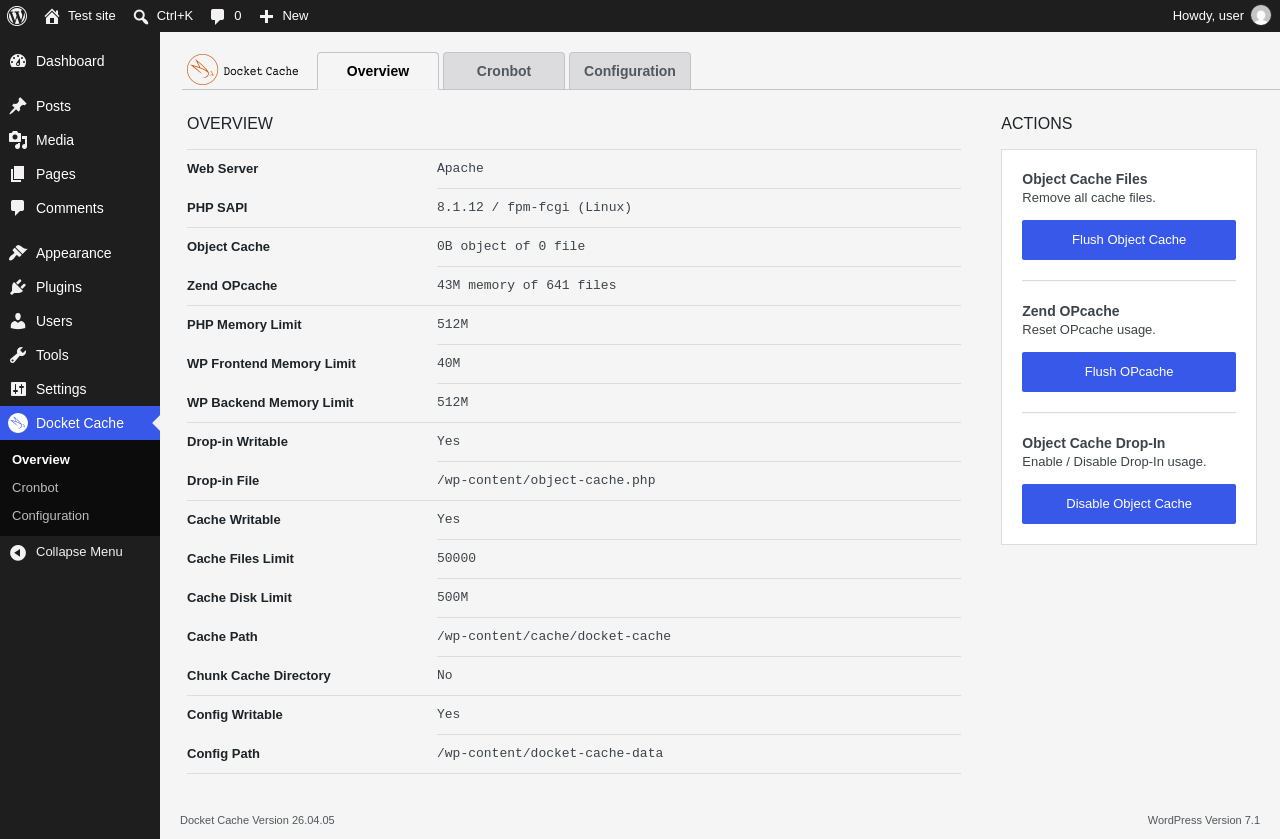Click the Comments icon in sidebar
This screenshot has width=1280, height=839.
click(x=18, y=208)
